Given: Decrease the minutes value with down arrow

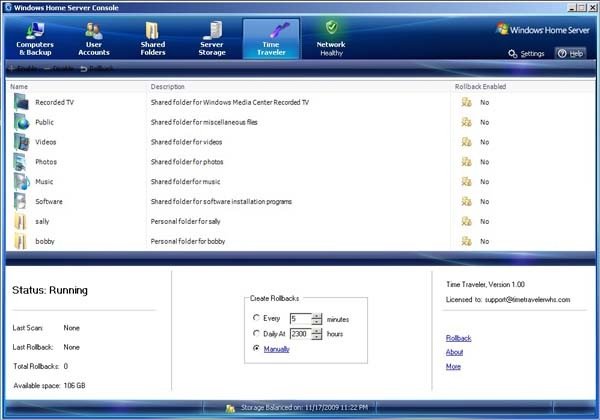Looking at the screenshot, I should click(317, 322).
